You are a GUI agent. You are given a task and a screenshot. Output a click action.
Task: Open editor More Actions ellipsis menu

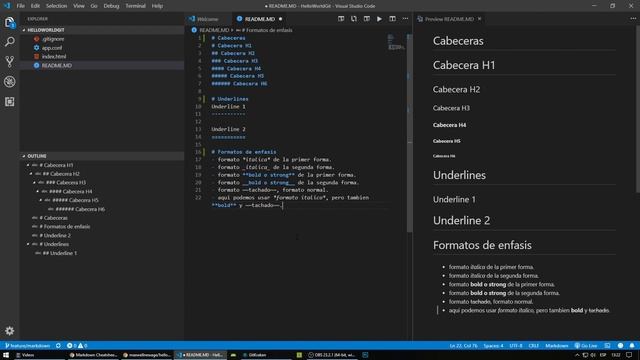405,19
